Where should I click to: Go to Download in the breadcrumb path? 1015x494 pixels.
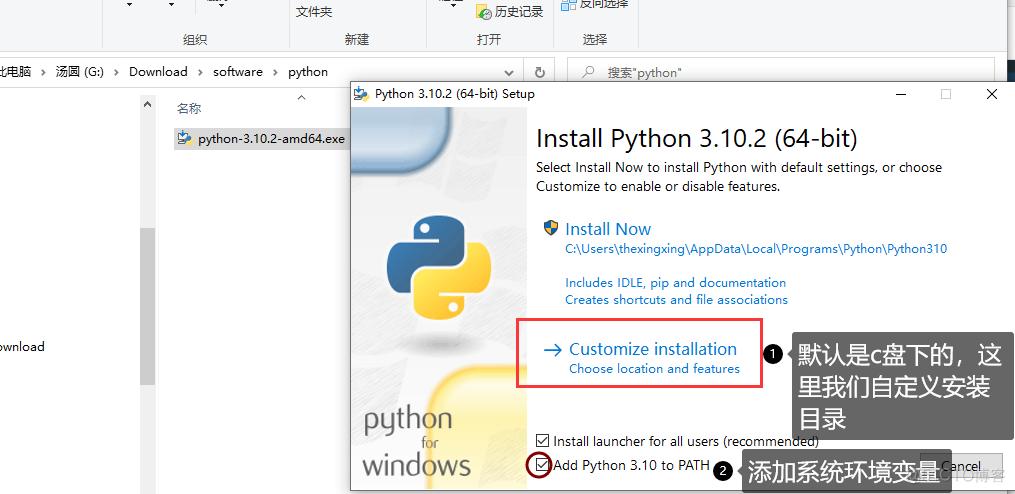[158, 72]
